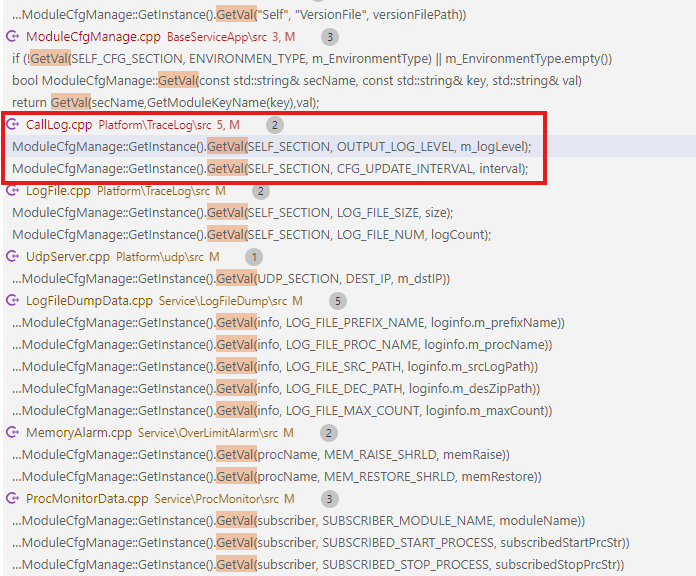Click match count badge 2 for LogFile.cpp
Image resolution: width=696 pixels, height=576 pixels.
pos(261,191)
